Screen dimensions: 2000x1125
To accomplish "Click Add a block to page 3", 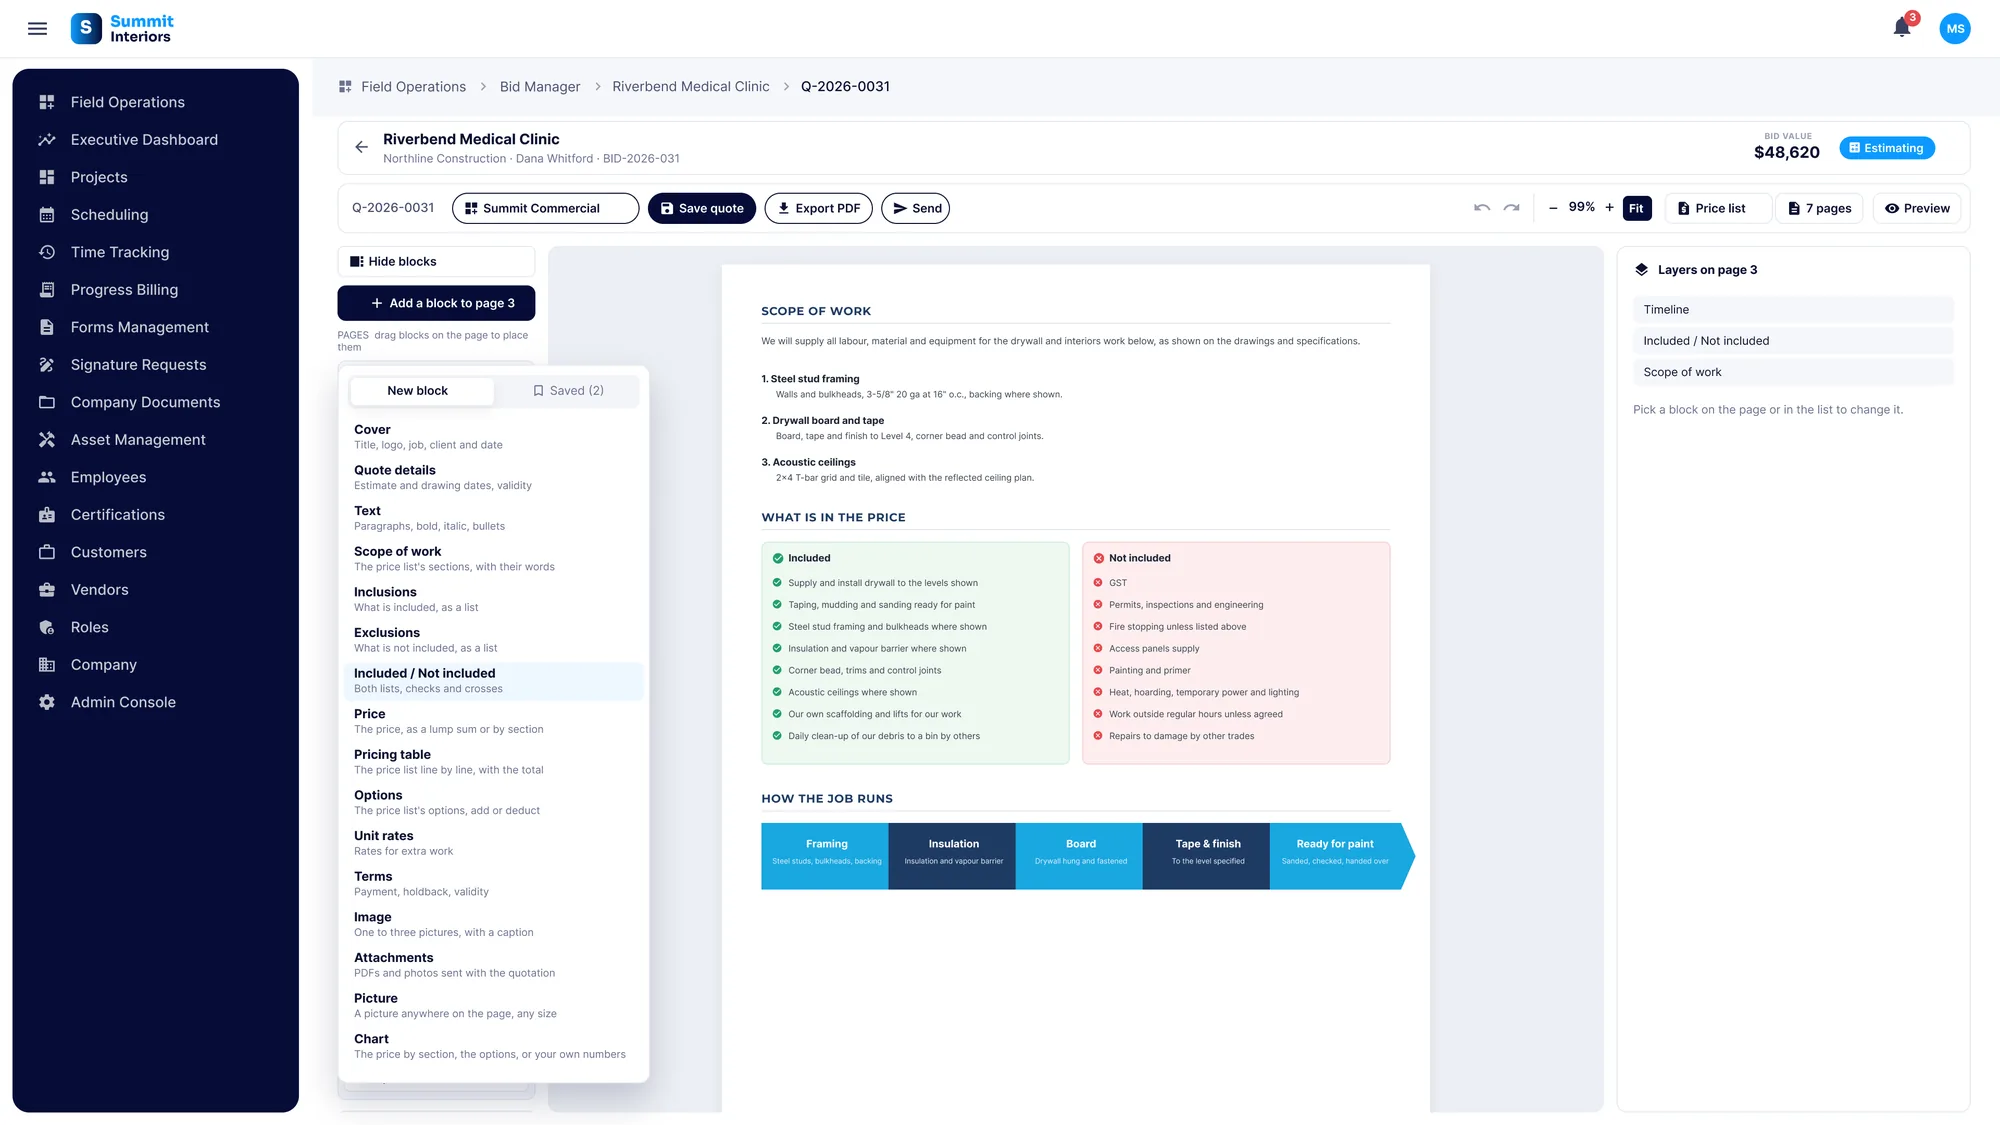I will coord(436,303).
